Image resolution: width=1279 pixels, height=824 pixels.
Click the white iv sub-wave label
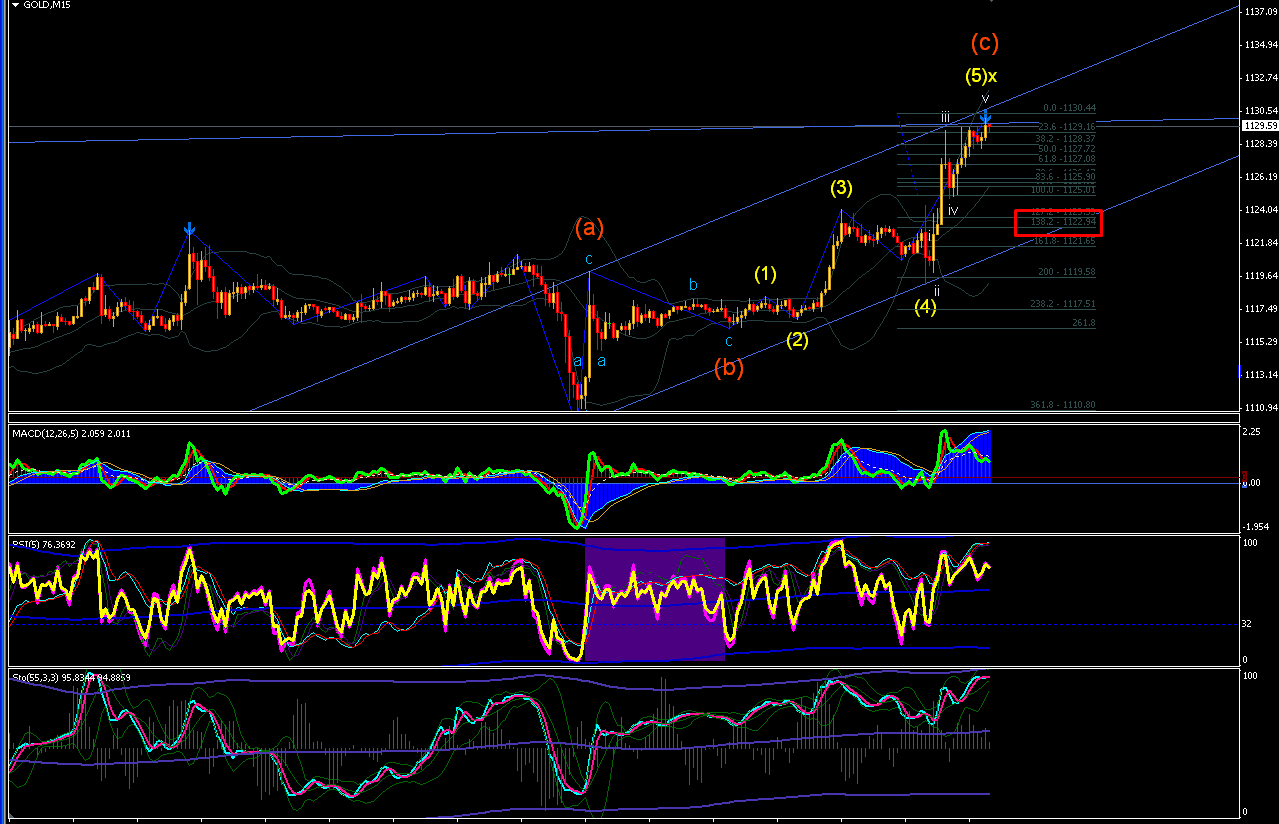pyautogui.click(x=953, y=210)
